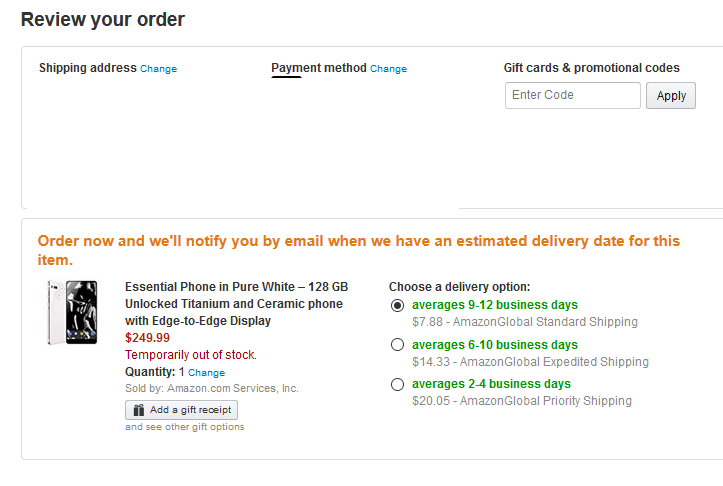Focus the Enter Code promo field

click(573, 95)
